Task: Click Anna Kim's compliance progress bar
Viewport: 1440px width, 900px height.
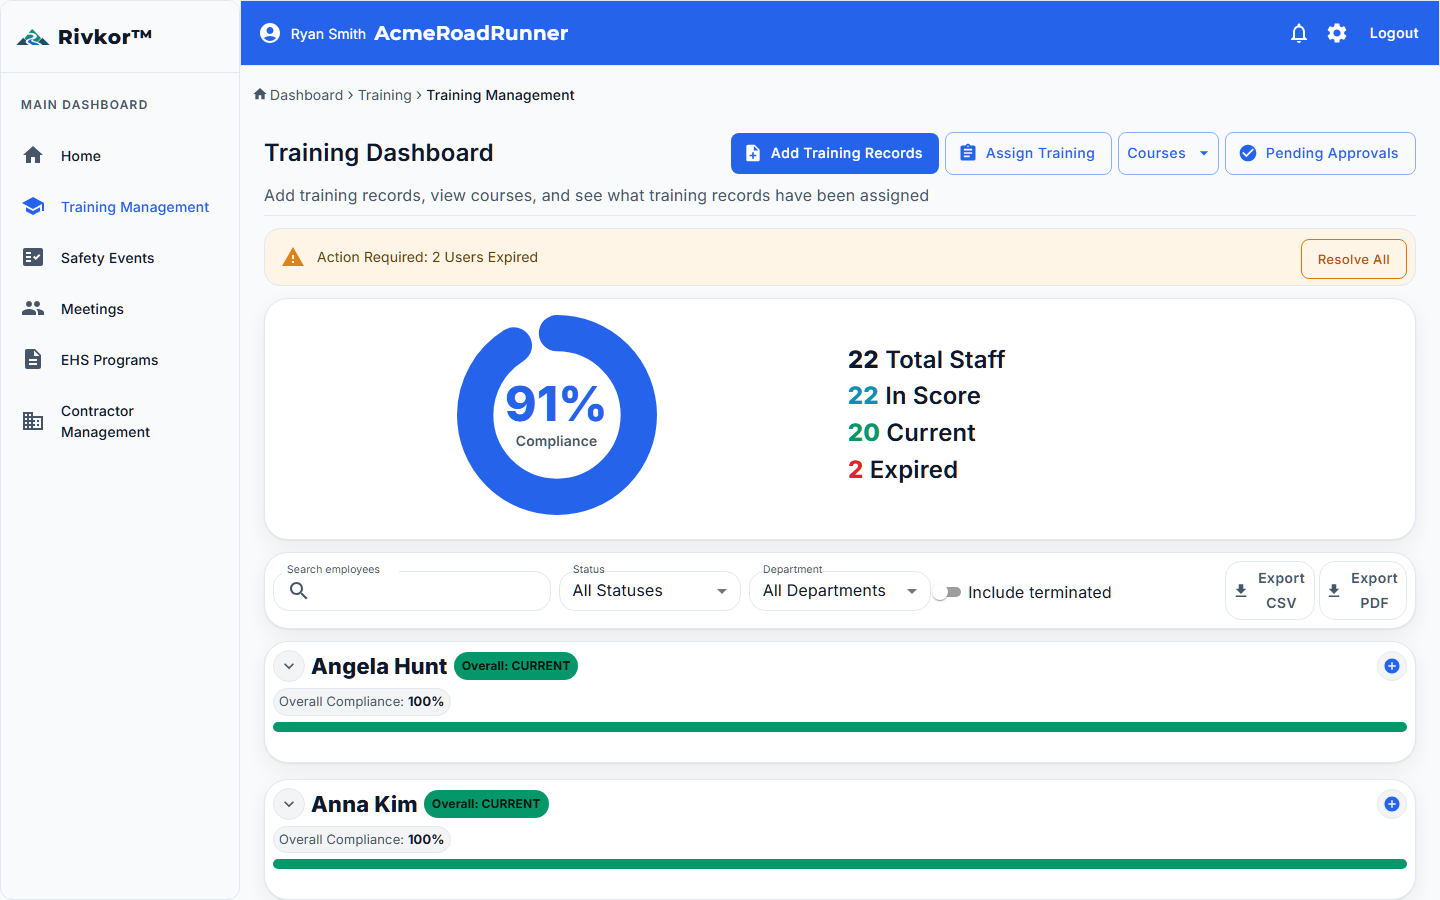Action: [840, 864]
